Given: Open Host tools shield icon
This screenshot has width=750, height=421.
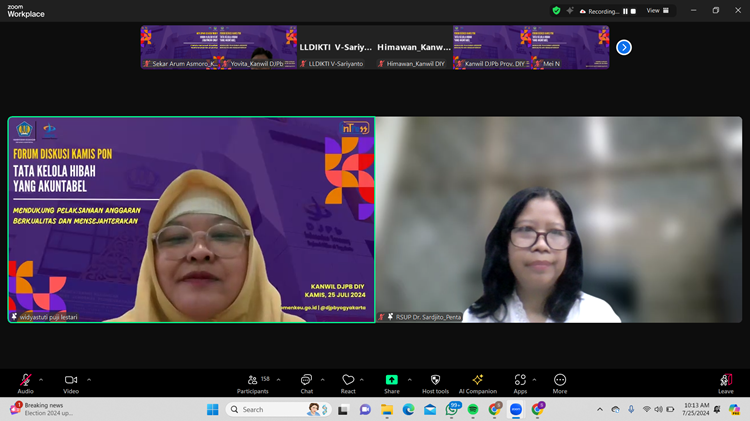Looking at the screenshot, I should point(435,381).
